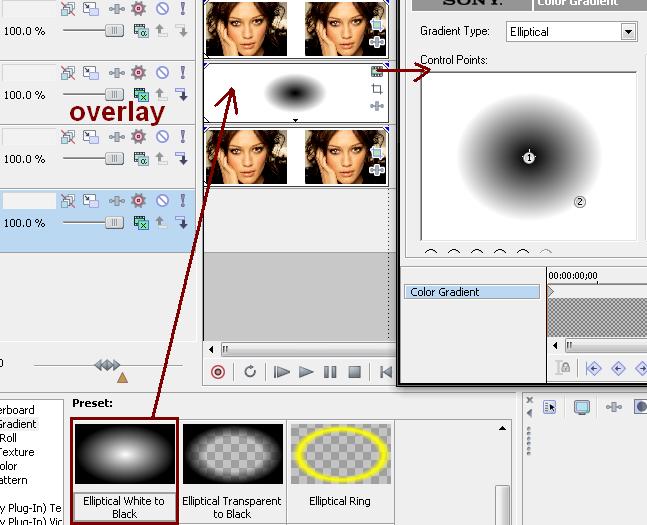Select gradient control point 2
Viewport: 647px width, 525px height.
(x=580, y=202)
